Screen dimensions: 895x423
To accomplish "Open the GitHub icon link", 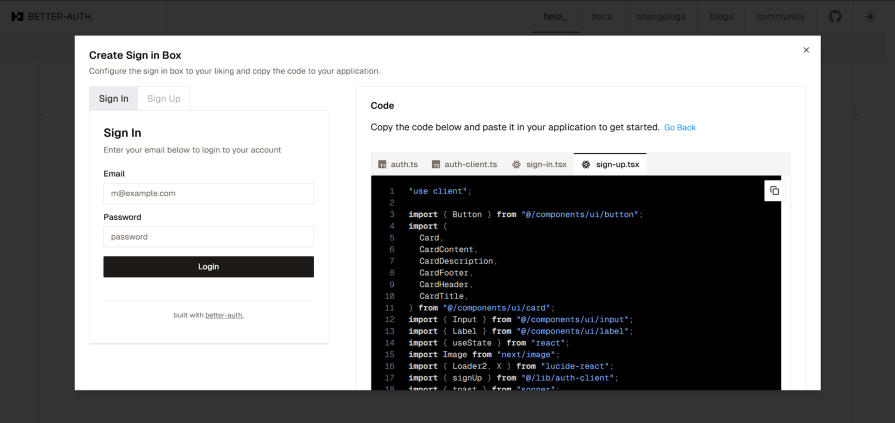I will point(835,17).
